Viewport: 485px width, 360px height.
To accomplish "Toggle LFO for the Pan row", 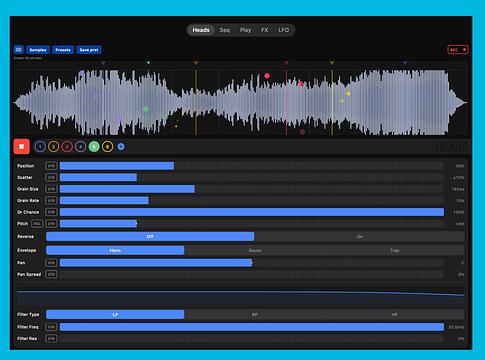I will pyautogui.click(x=51, y=263).
